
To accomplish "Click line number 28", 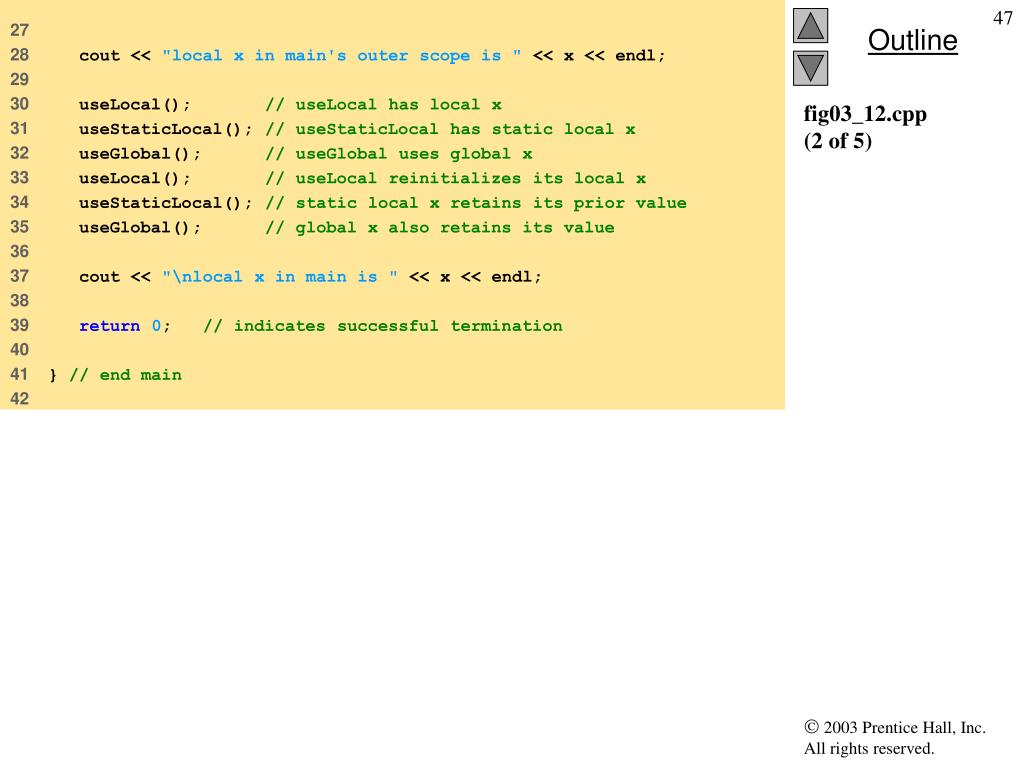I will 20,55.
